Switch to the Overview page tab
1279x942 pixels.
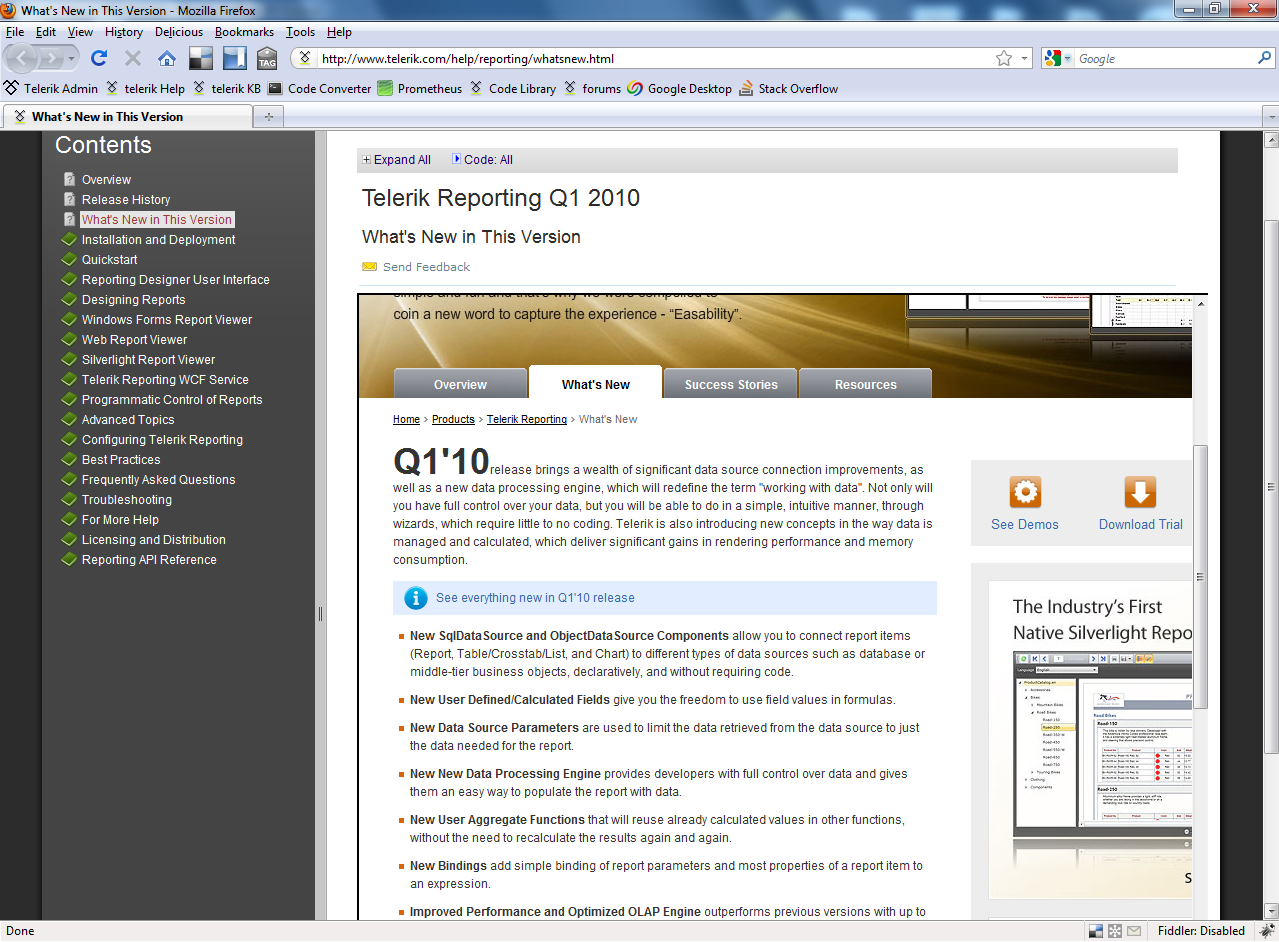click(460, 384)
